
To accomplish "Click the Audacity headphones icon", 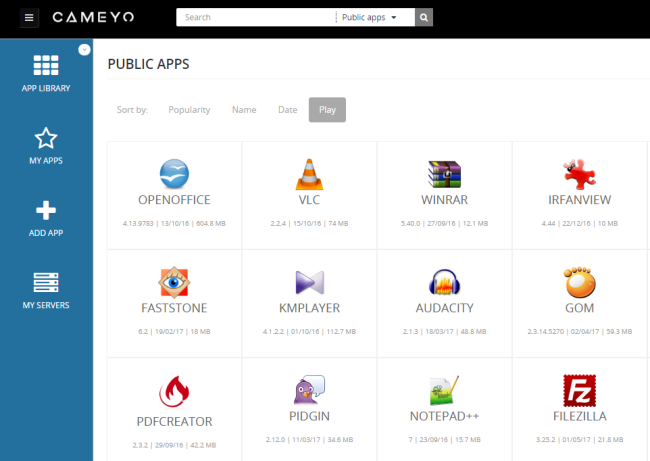I will (444, 282).
